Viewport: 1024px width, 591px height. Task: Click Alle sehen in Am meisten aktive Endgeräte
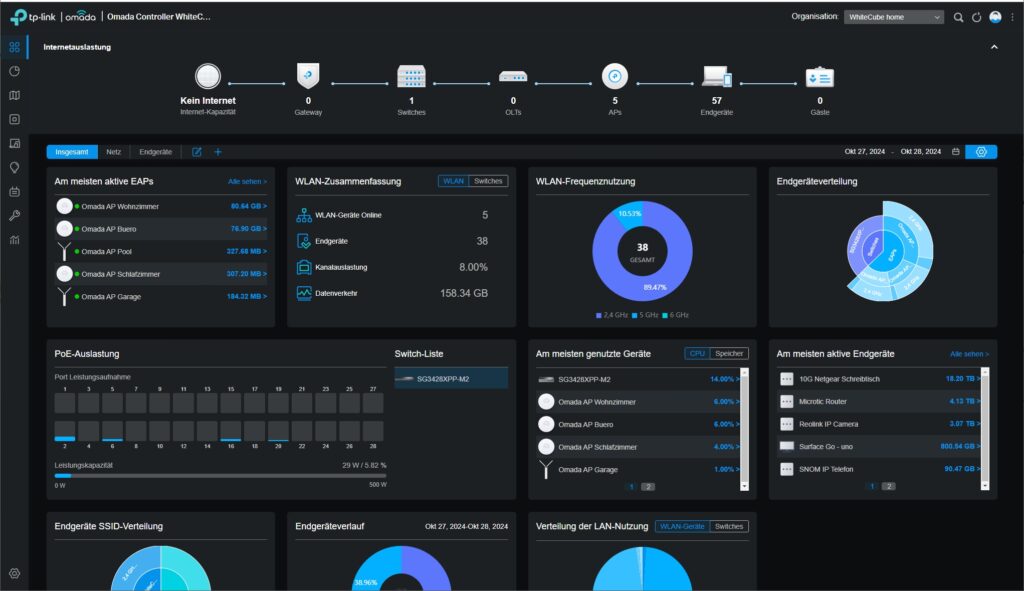969,354
